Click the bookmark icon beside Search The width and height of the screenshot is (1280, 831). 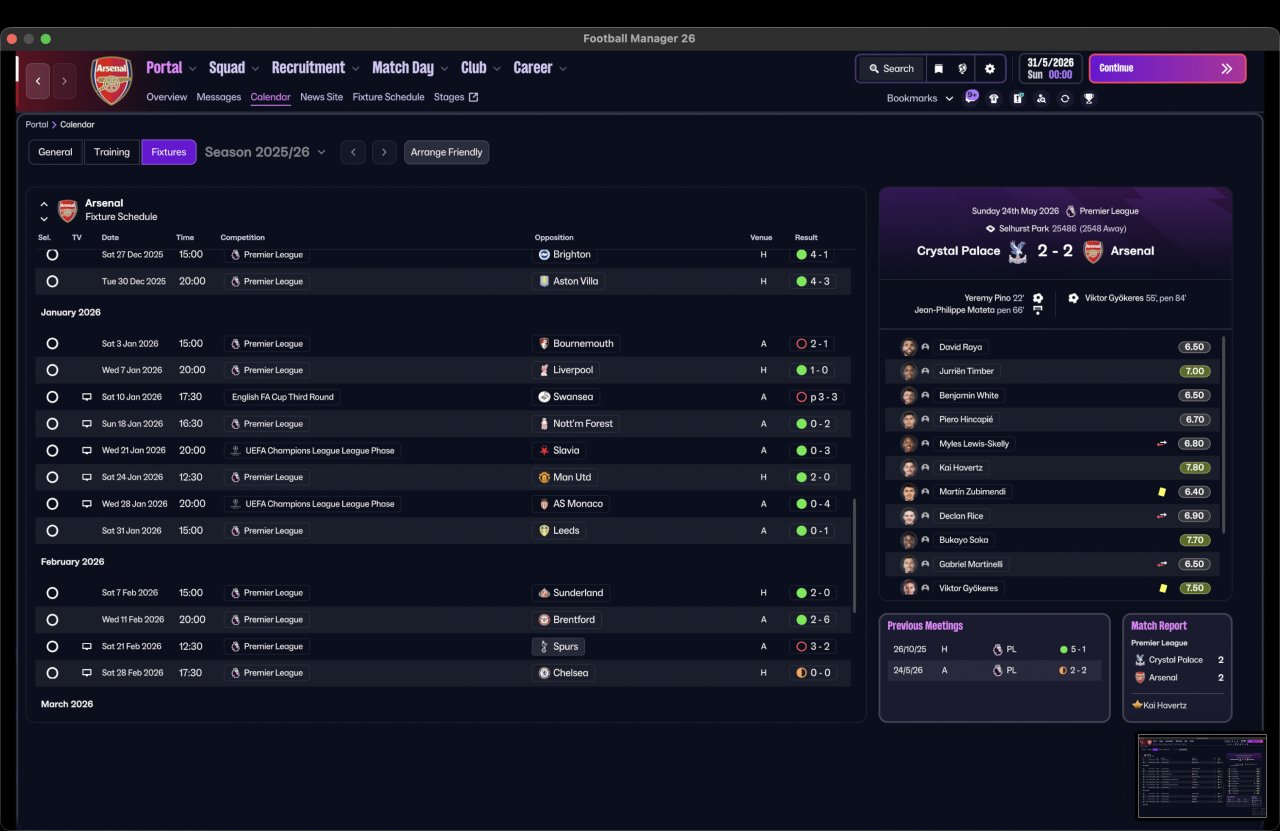(939, 69)
